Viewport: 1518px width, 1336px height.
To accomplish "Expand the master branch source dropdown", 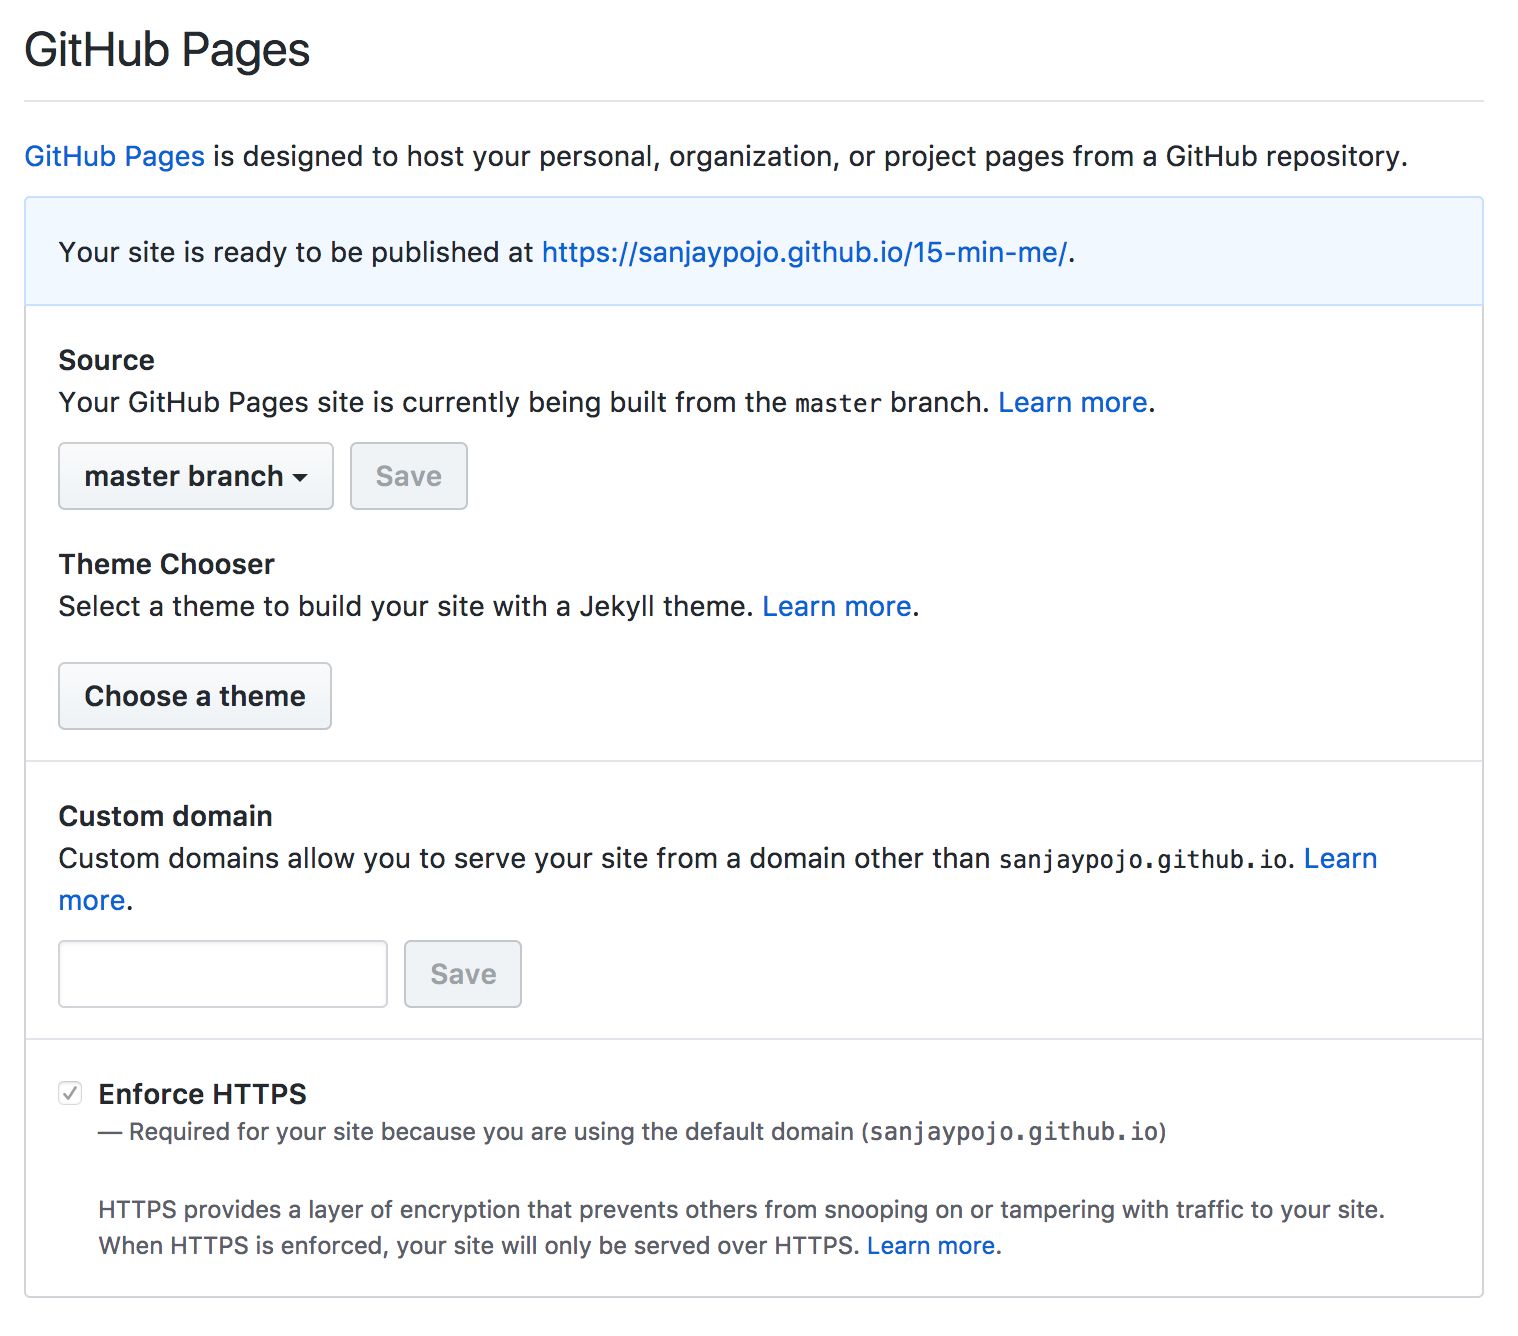I will pos(196,476).
